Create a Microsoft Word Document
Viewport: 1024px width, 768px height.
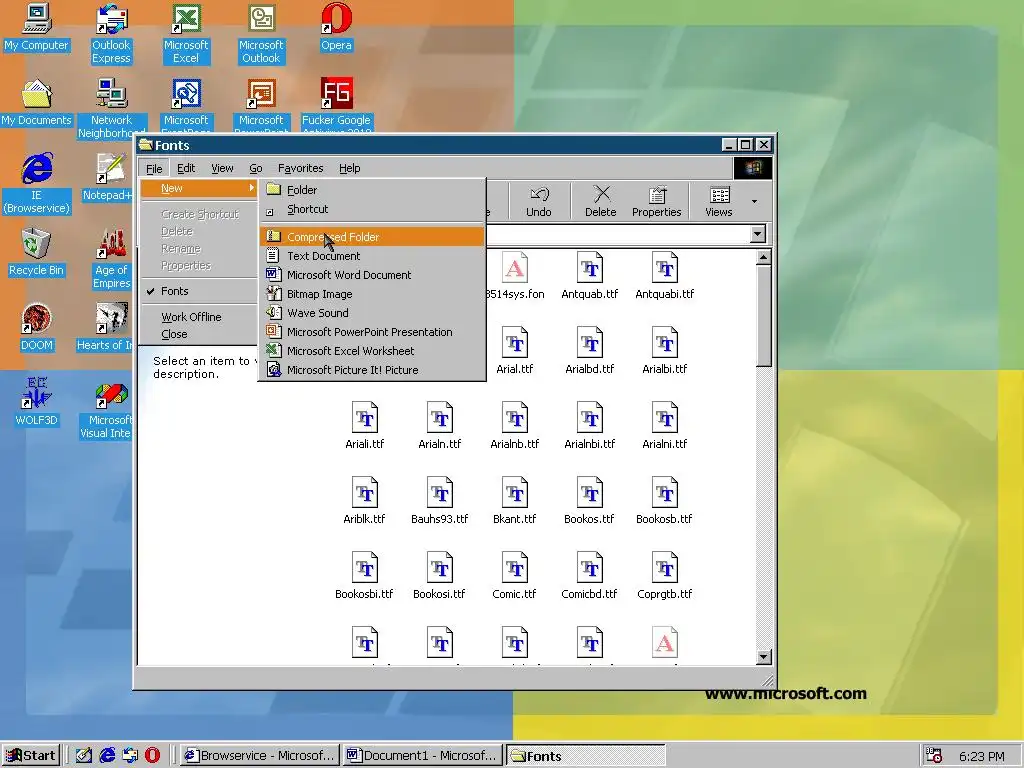pos(372,275)
